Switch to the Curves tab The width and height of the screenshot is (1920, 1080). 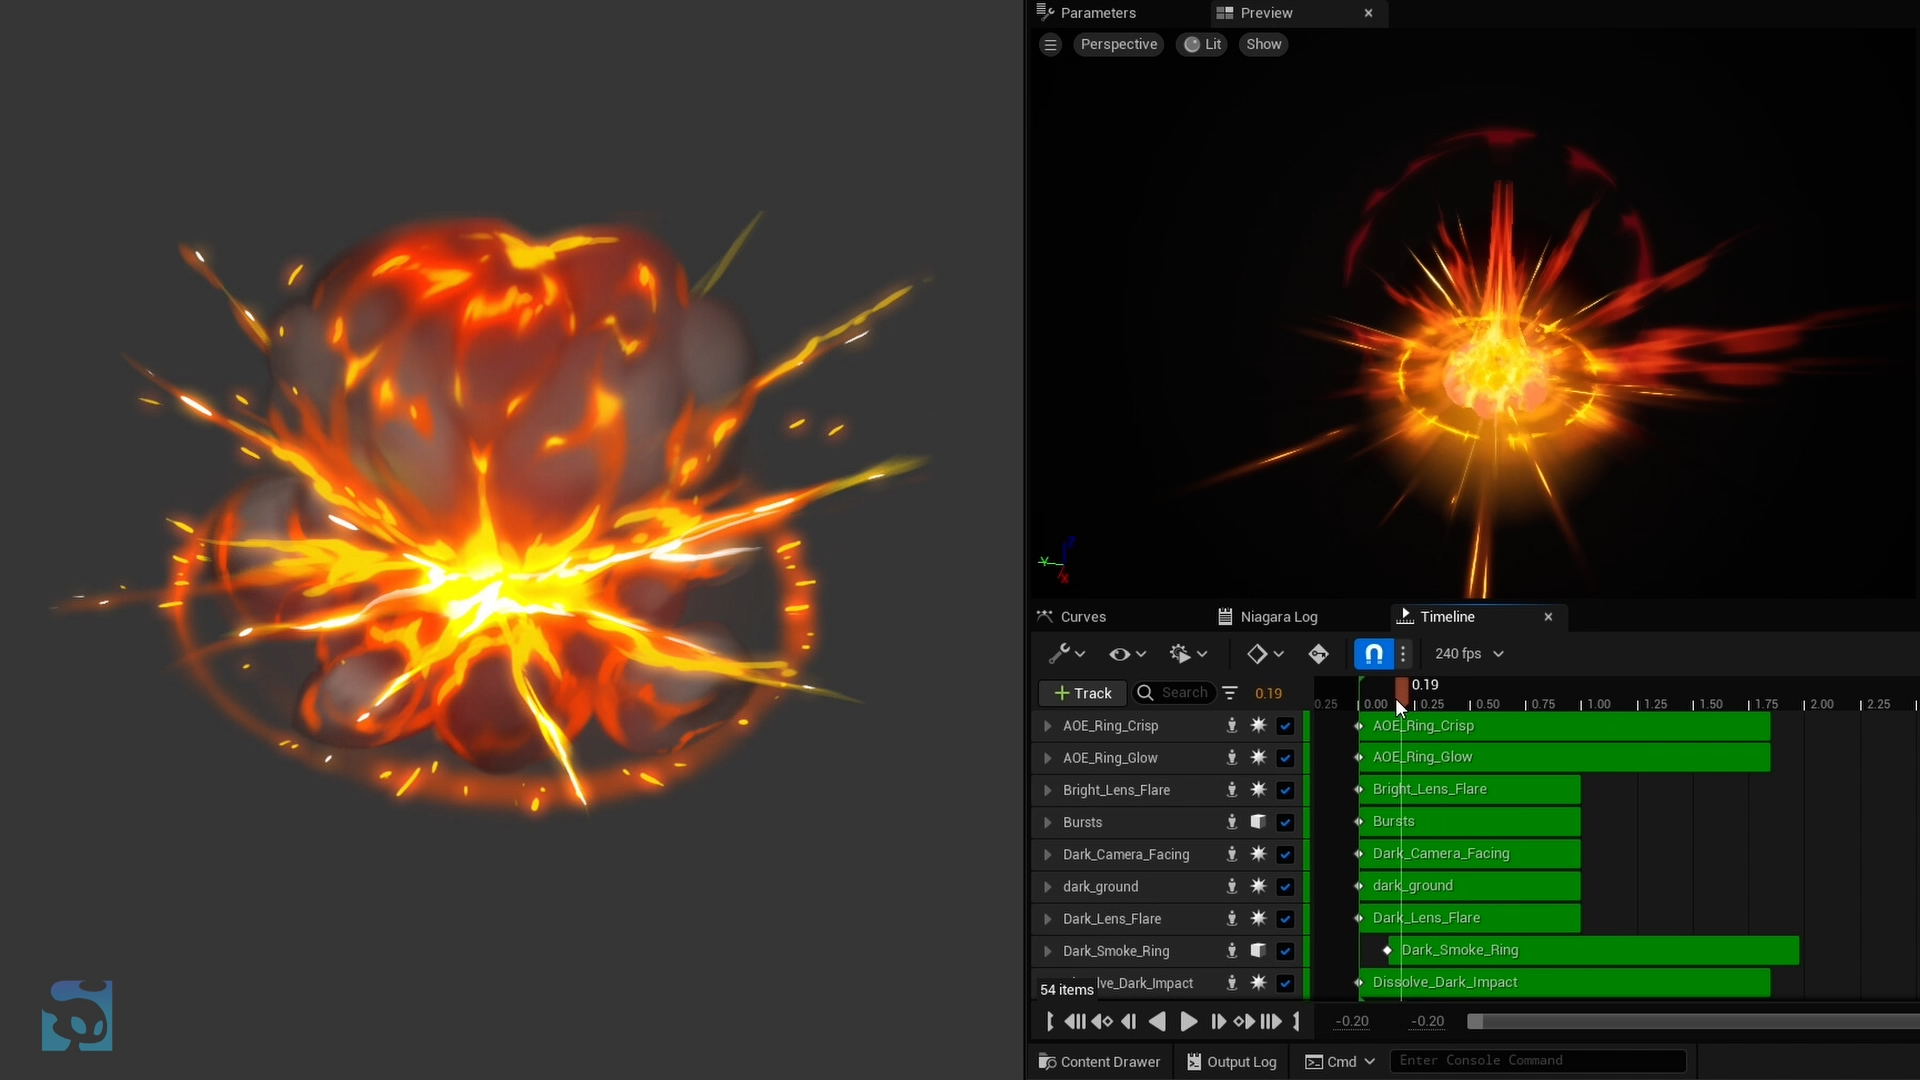coord(1082,617)
